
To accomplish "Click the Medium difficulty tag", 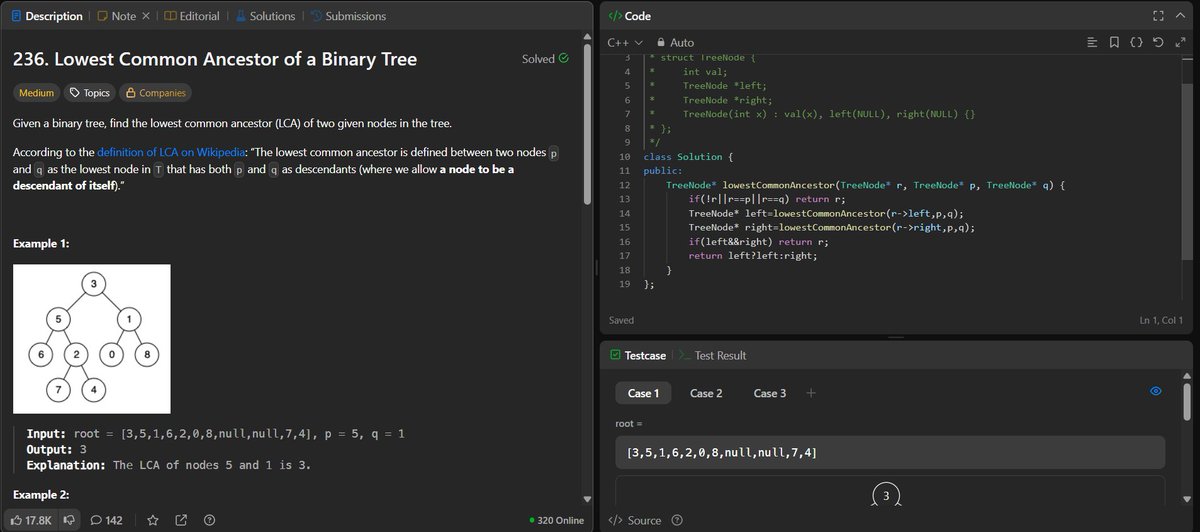I will [x=36, y=93].
